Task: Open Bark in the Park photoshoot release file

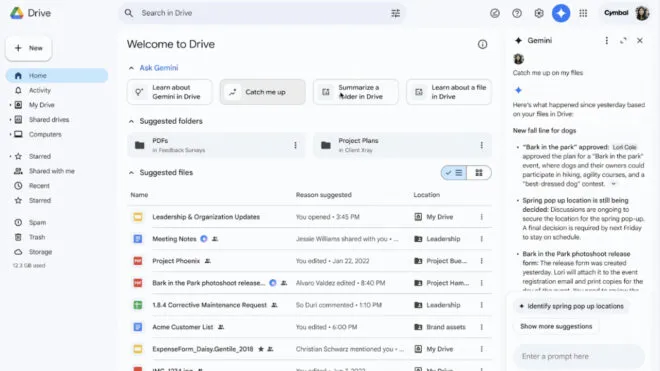Action: [208, 283]
